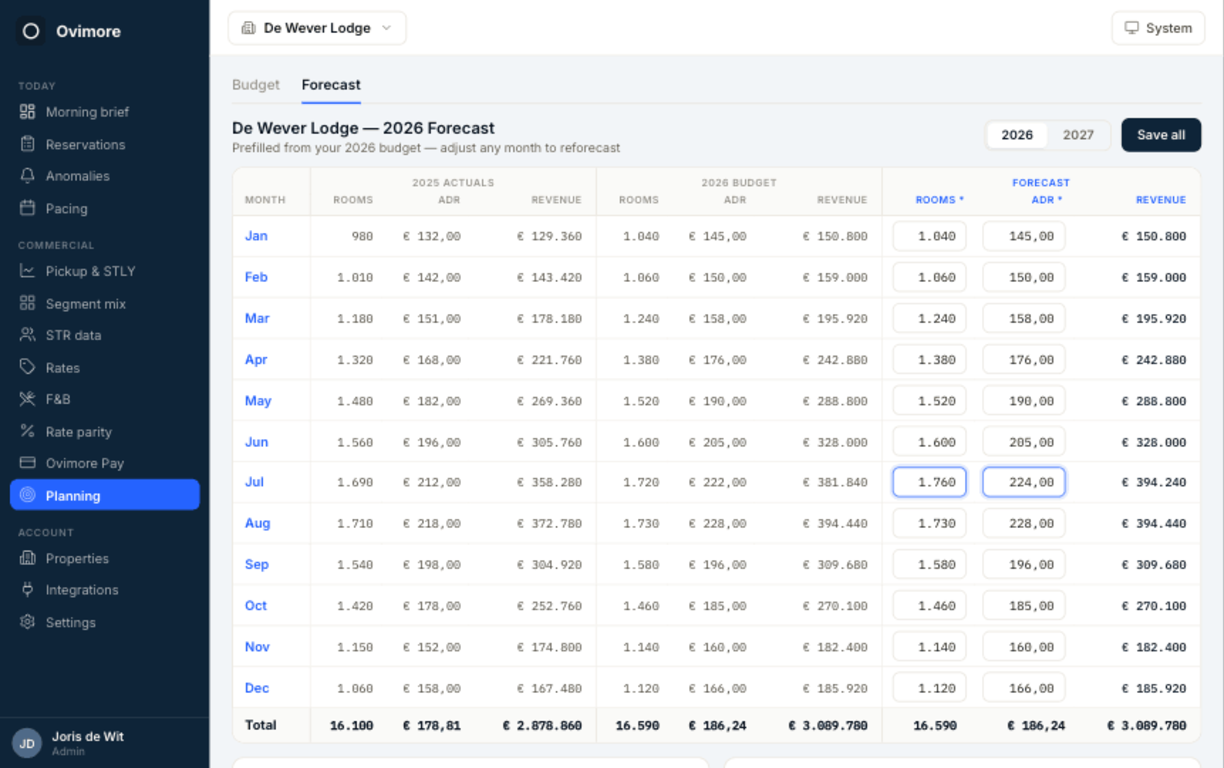1224x768 pixels.
Task: Open the Jan month link
Action: pyautogui.click(x=256, y=236)
